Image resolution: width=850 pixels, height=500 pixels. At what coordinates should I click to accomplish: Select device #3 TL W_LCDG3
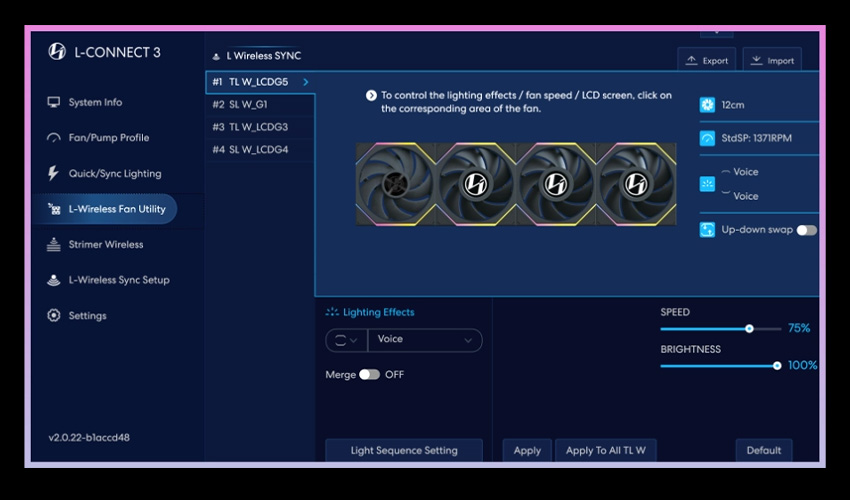tap(260, 127)
